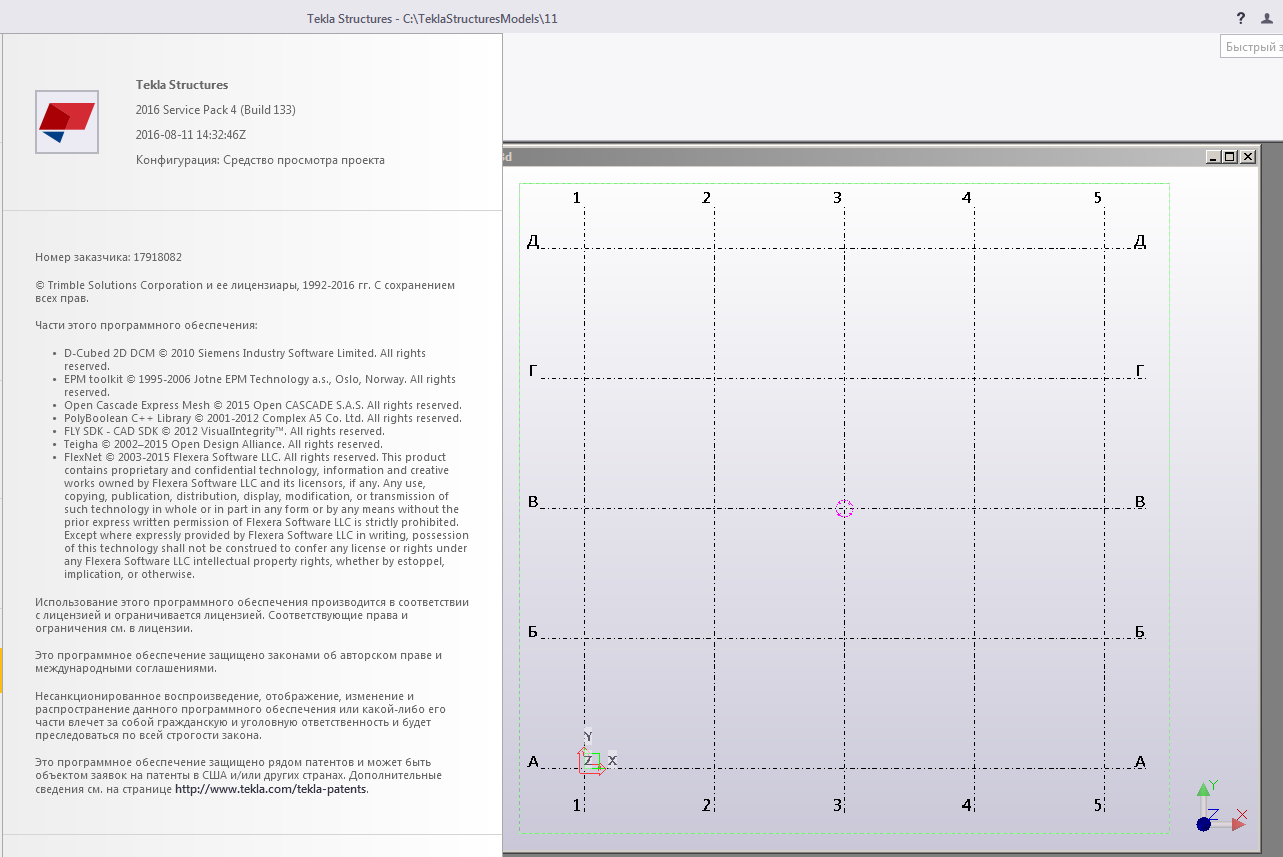The height and width of the screenshot is (857, 1283).
Task: Click 'Номер заказчика: 17918082' text
Action: [x=108, y=257]
